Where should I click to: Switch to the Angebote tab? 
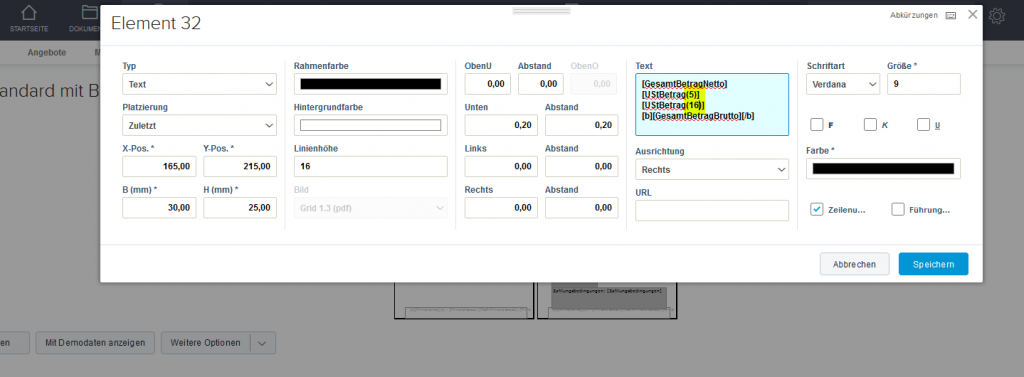pos(46,53)
